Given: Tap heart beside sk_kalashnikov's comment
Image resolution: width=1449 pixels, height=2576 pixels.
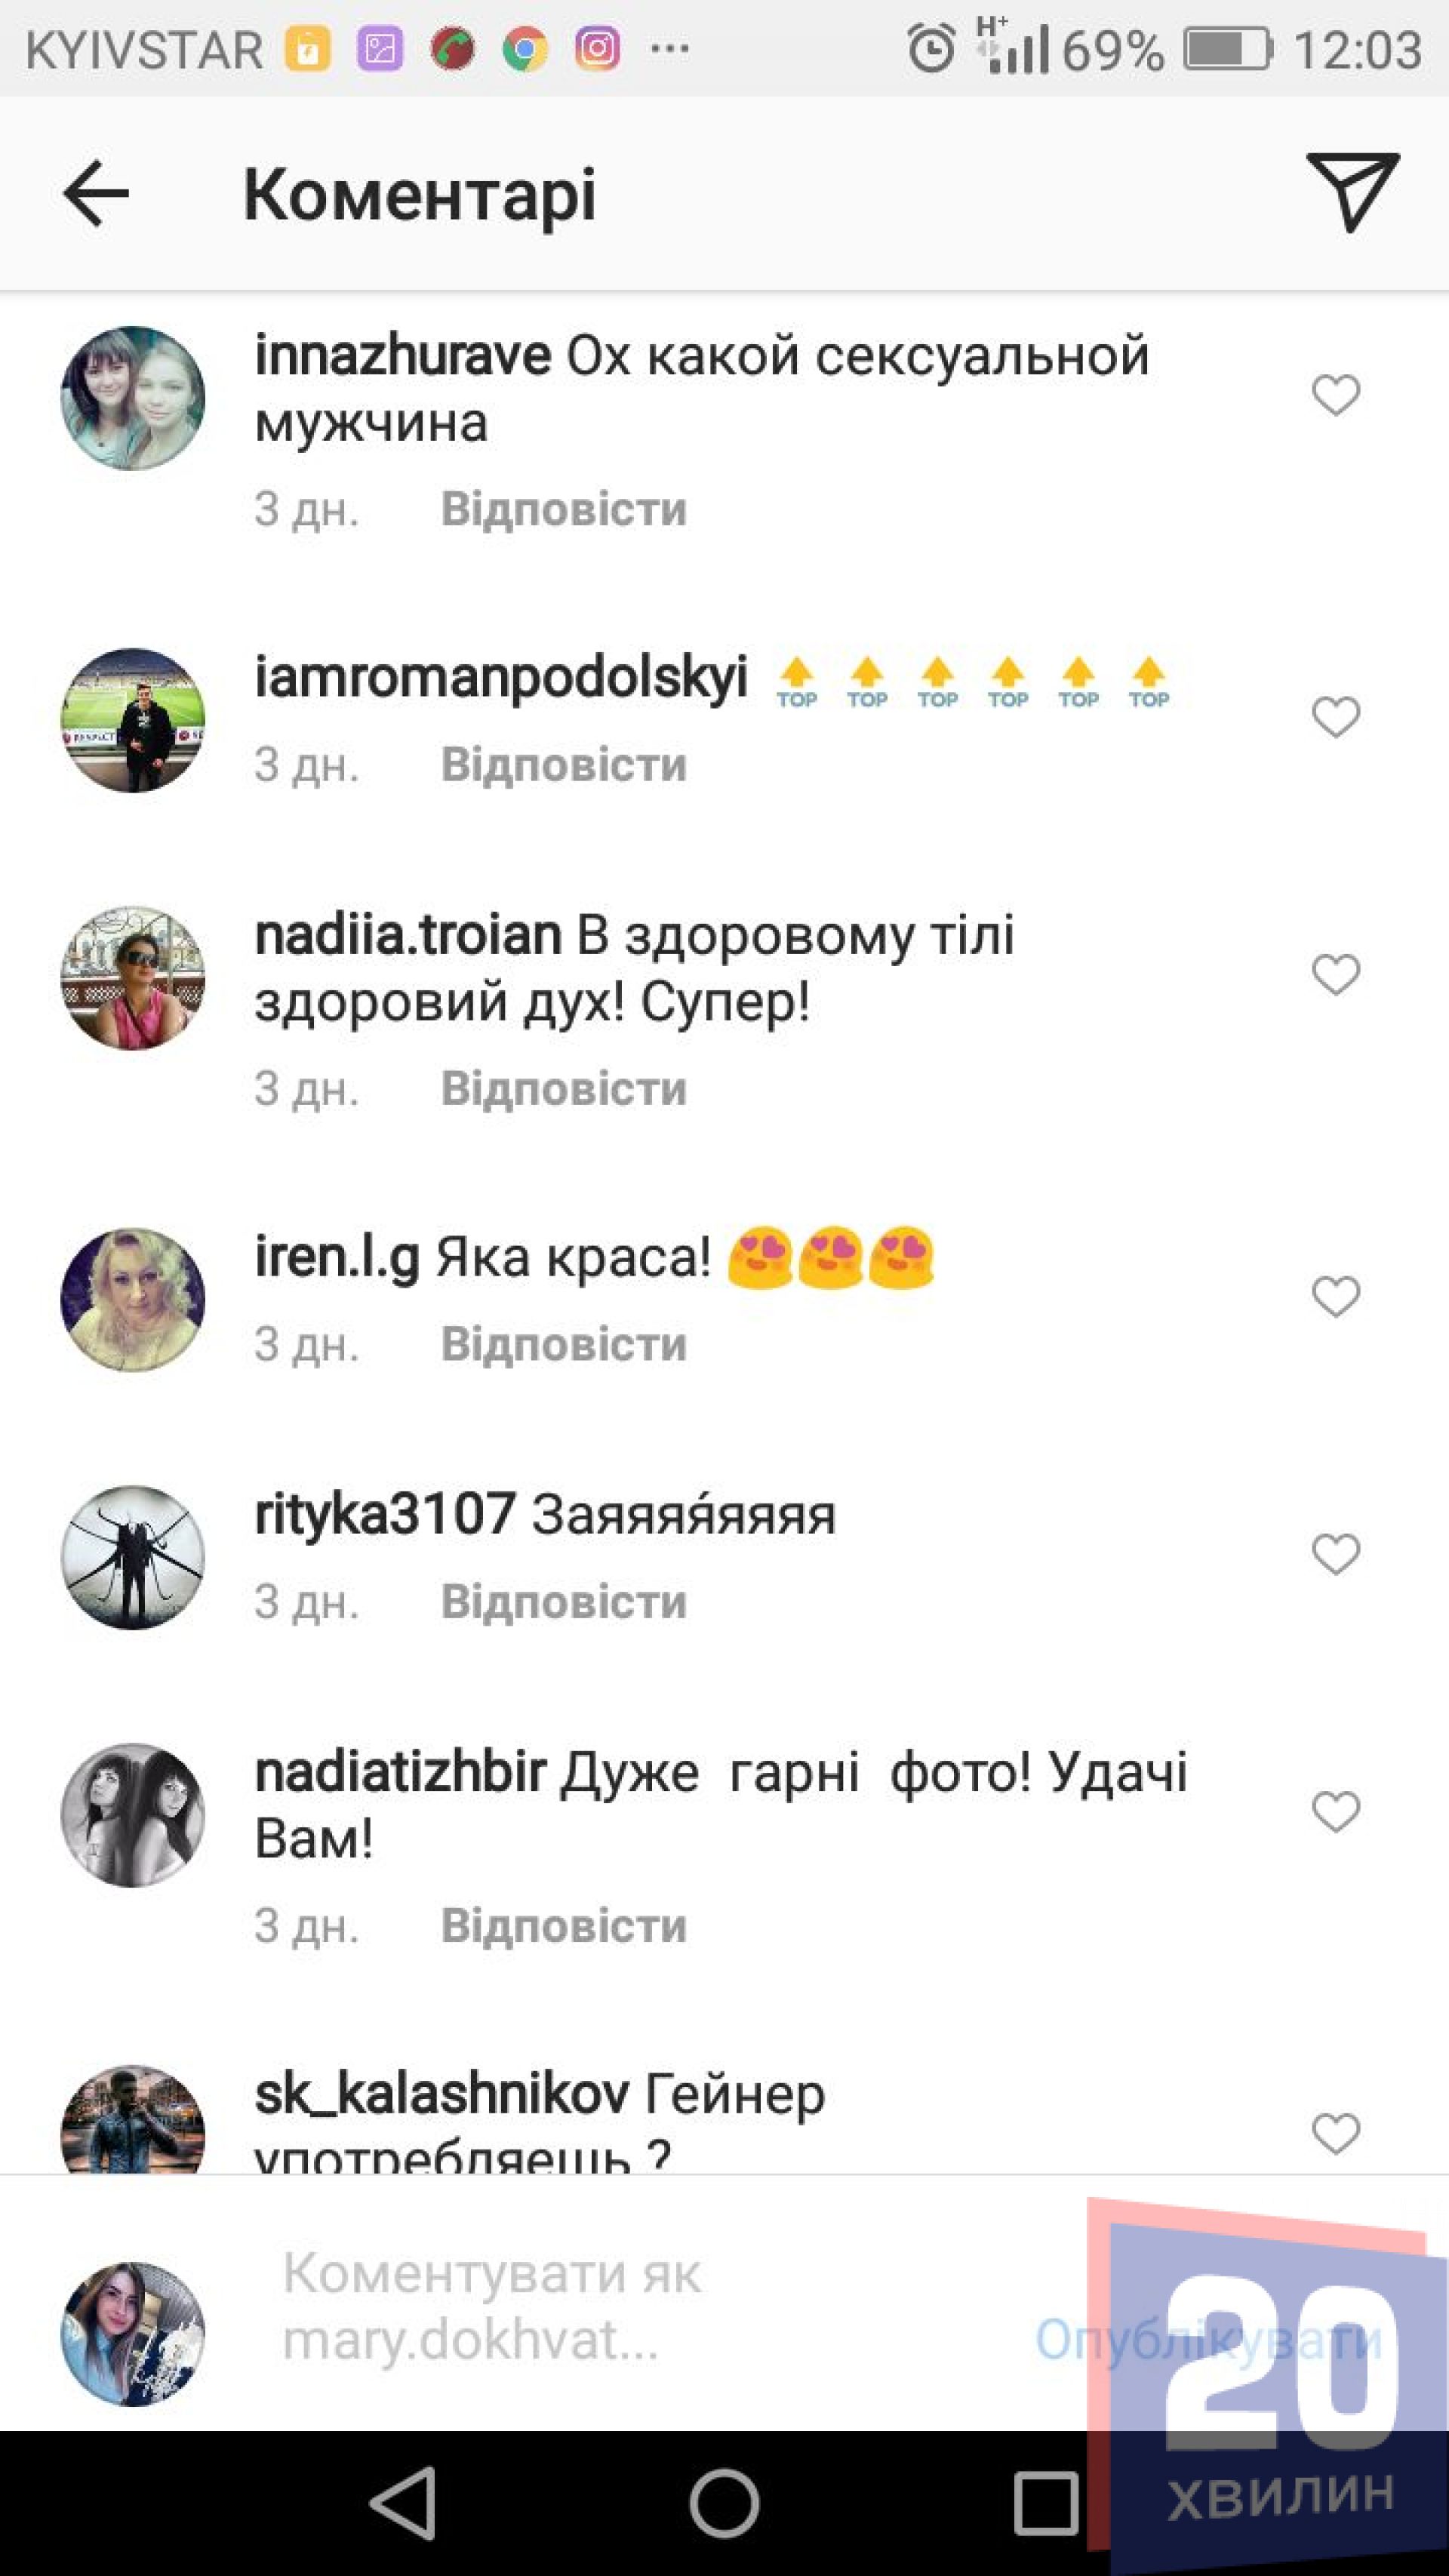Looking at the screenshot, I should coord(1336,2134).
